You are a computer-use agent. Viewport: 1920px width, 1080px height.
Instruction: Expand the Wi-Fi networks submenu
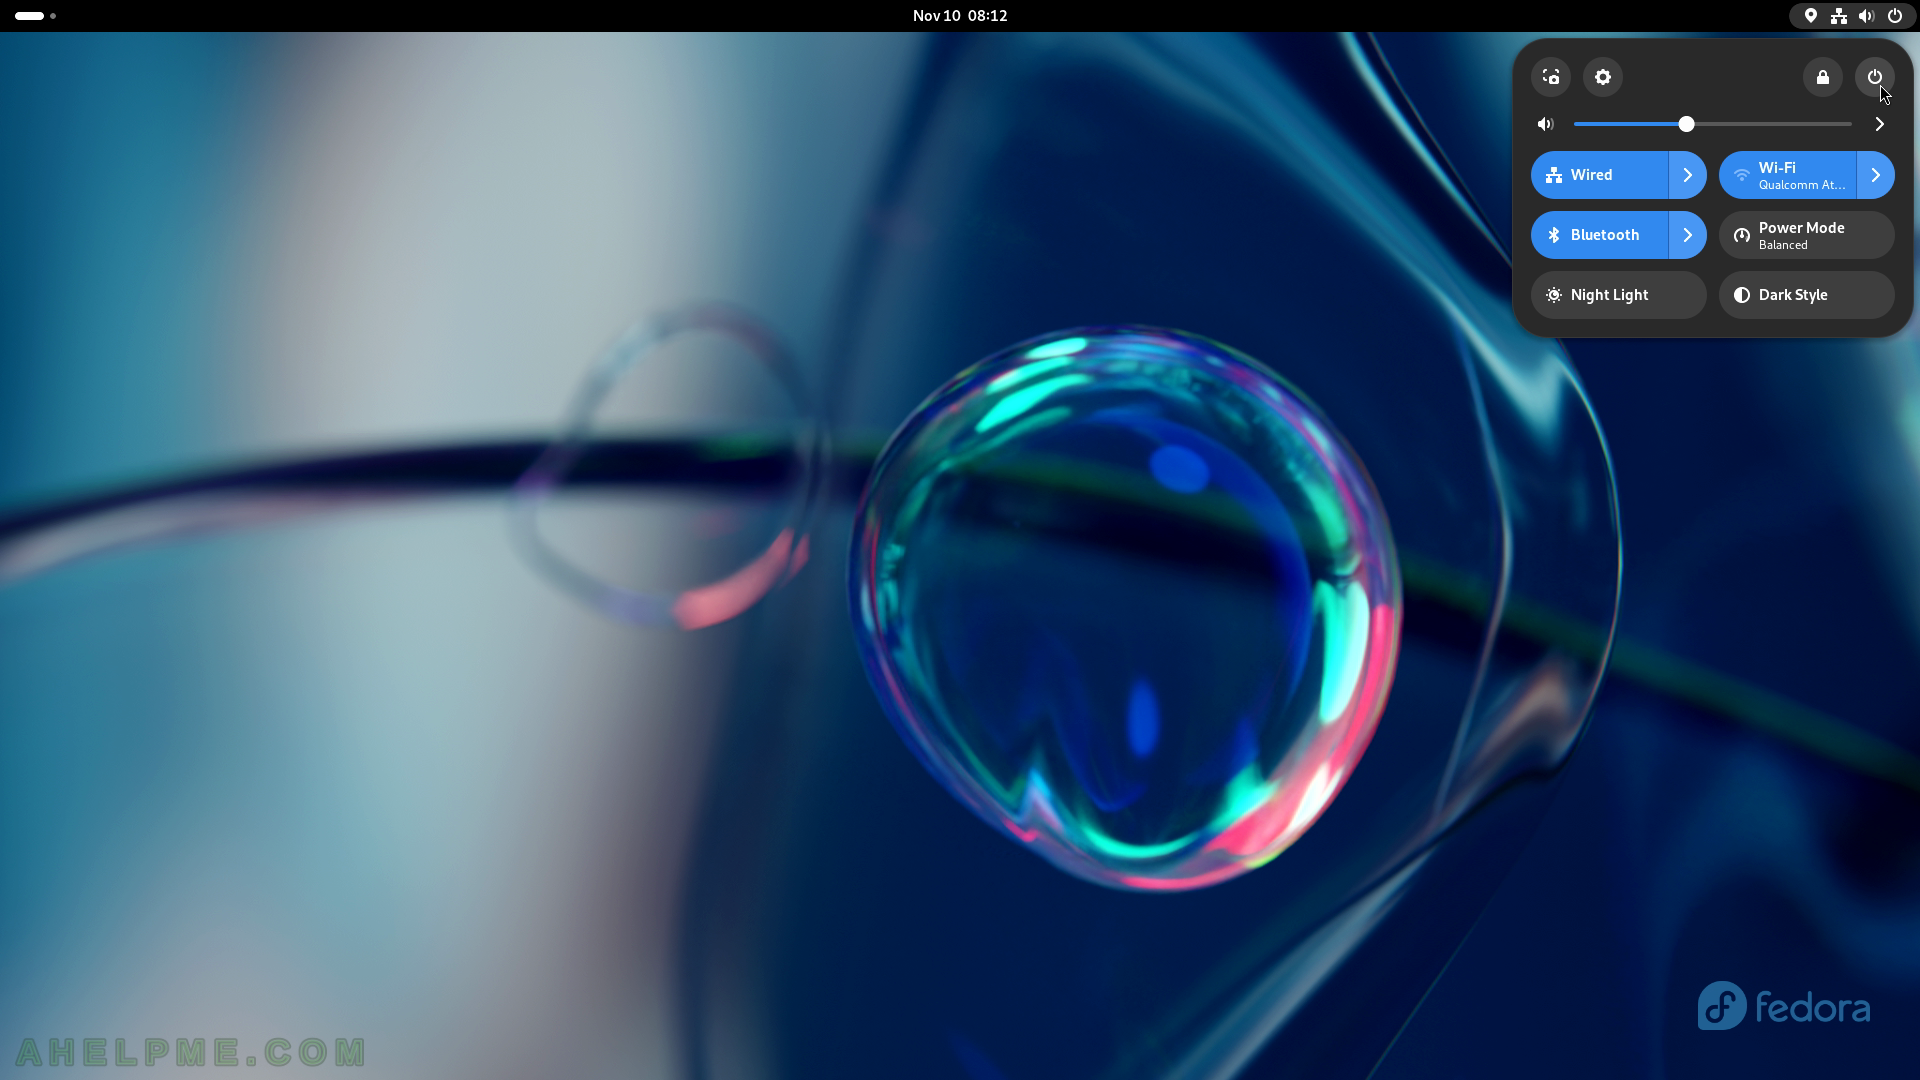coord(1876,175)
